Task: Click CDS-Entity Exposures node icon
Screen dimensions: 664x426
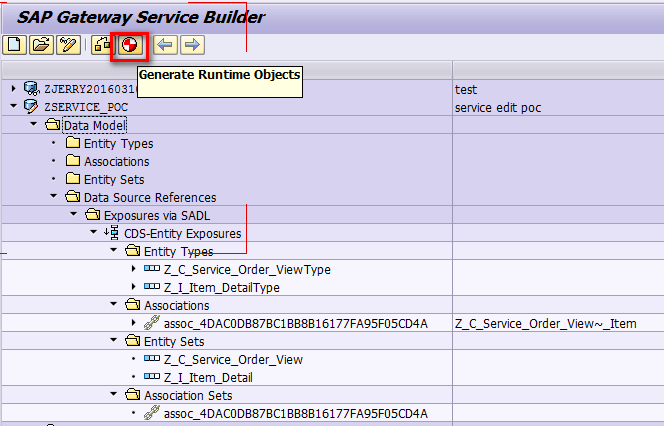Action: (112, 232)
